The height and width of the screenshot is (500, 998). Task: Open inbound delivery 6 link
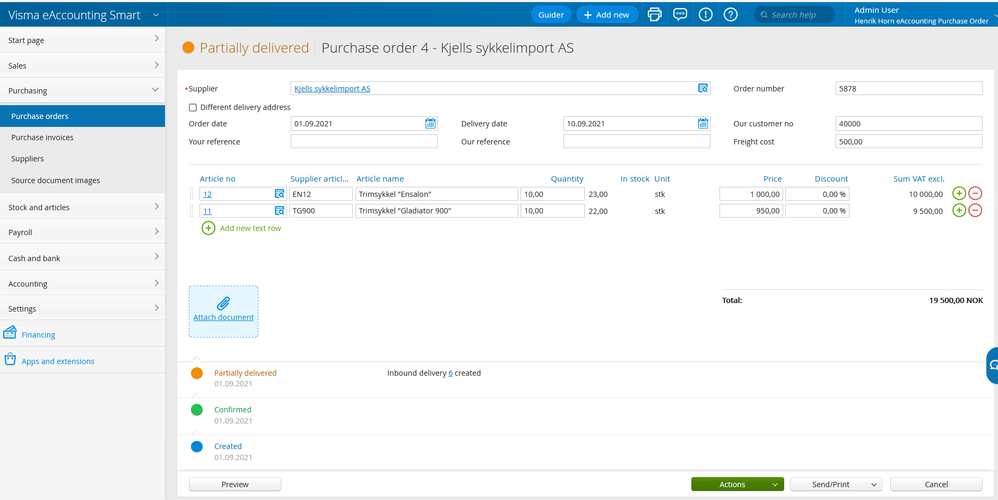pyautogui.click(x=451, y=373)
